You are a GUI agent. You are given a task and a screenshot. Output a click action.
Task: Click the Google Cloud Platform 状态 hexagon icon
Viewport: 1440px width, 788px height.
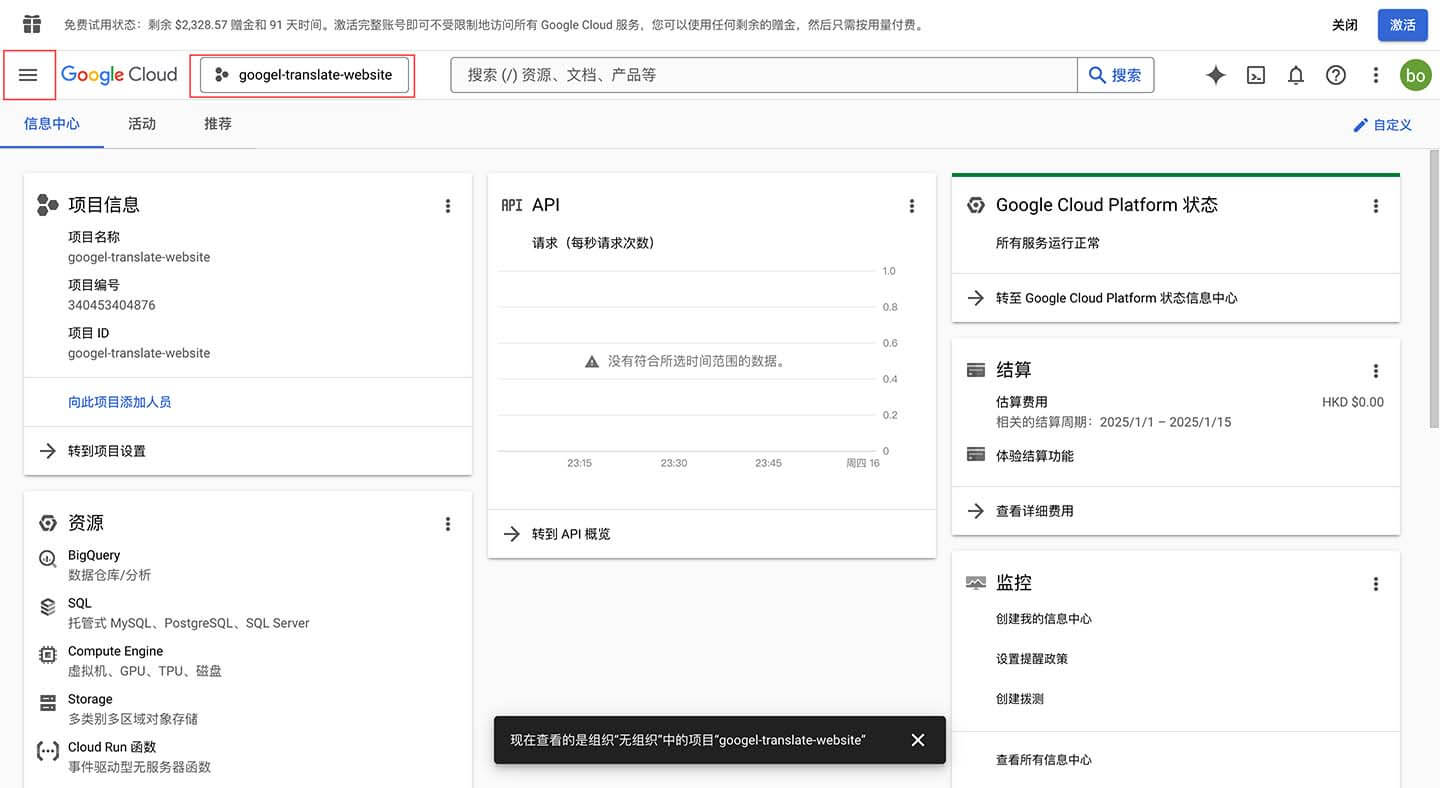(x=976, y=206)
